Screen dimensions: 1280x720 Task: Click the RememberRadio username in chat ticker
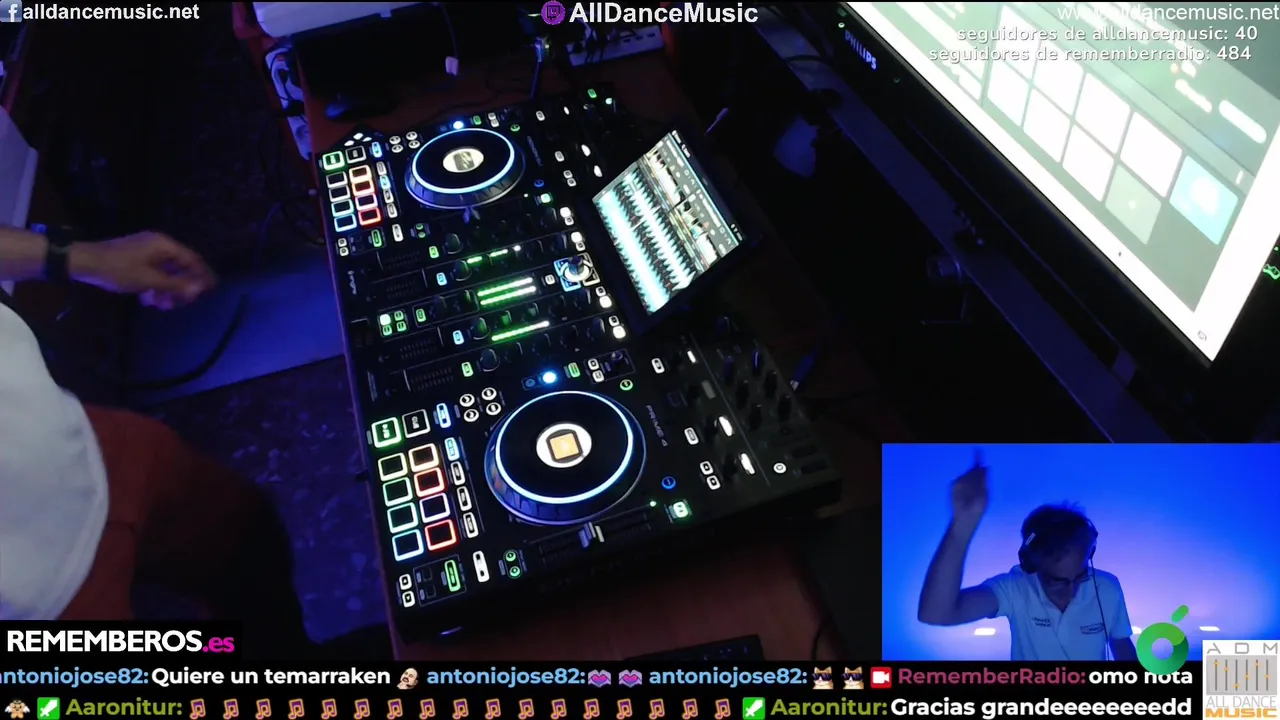coord(991,677)
